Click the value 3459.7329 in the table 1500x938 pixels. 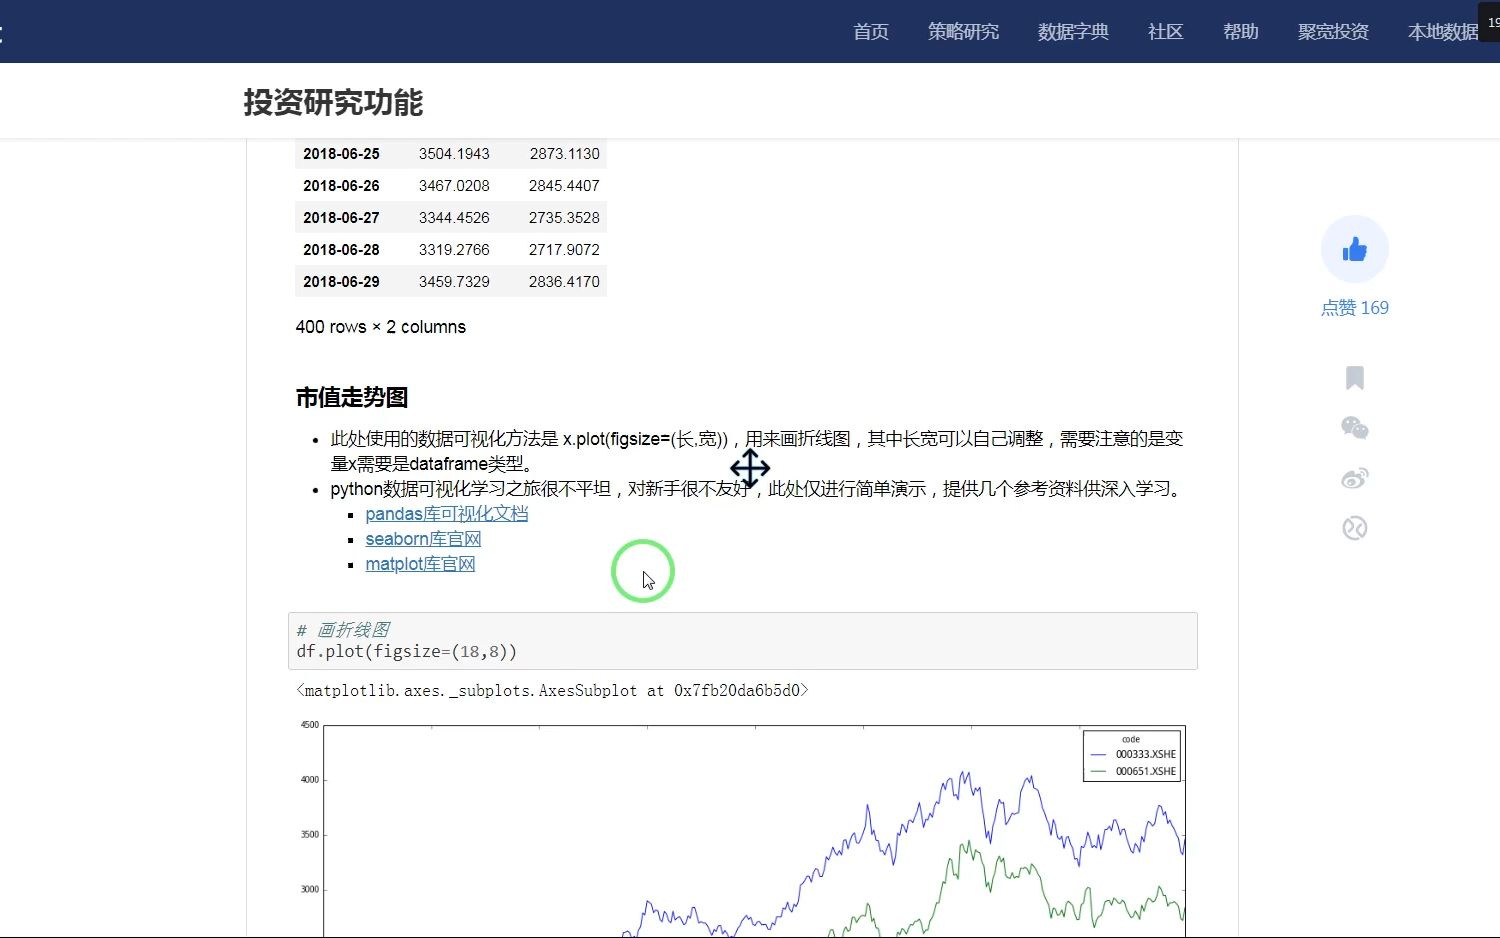click(454, 282)
